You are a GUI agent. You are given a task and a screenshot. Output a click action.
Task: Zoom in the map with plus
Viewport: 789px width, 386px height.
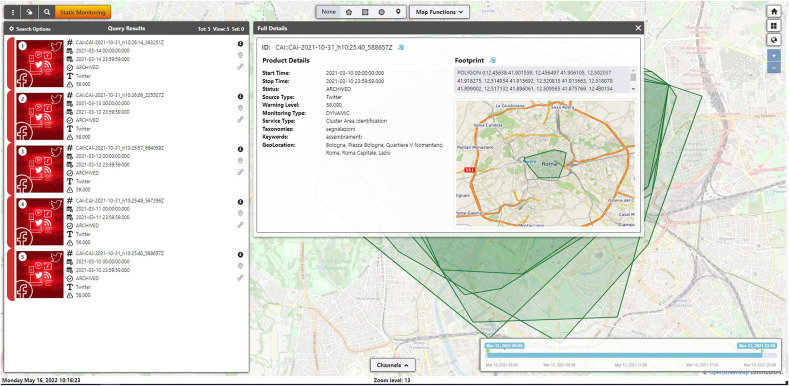coord(774,56)
